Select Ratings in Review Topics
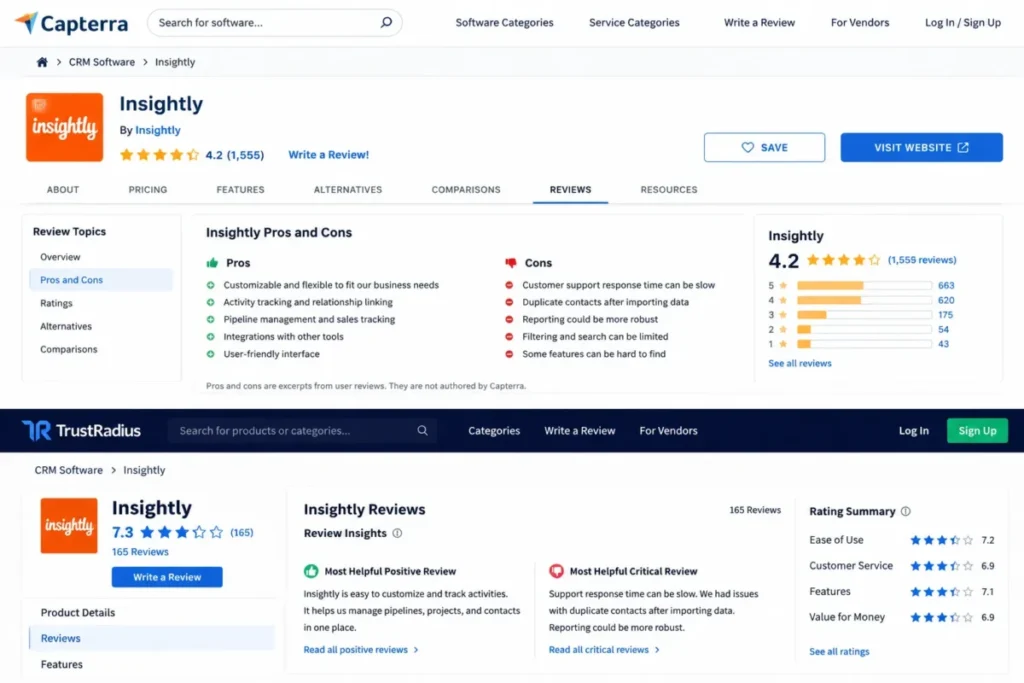Image resolution: width=1024 pixels, height=683 pixels. (x=56, y=304)
